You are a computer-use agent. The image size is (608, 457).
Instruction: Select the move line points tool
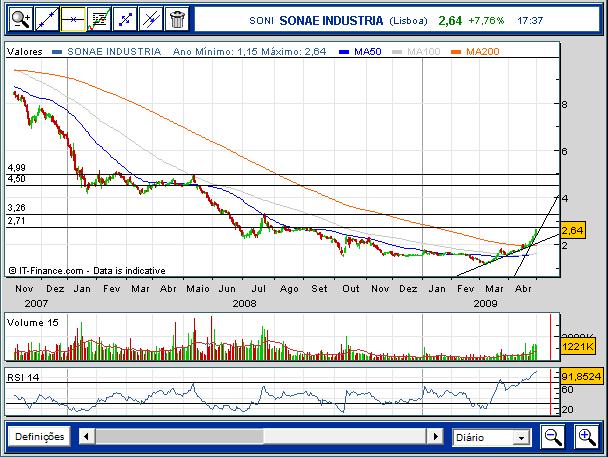pos(124,19)
